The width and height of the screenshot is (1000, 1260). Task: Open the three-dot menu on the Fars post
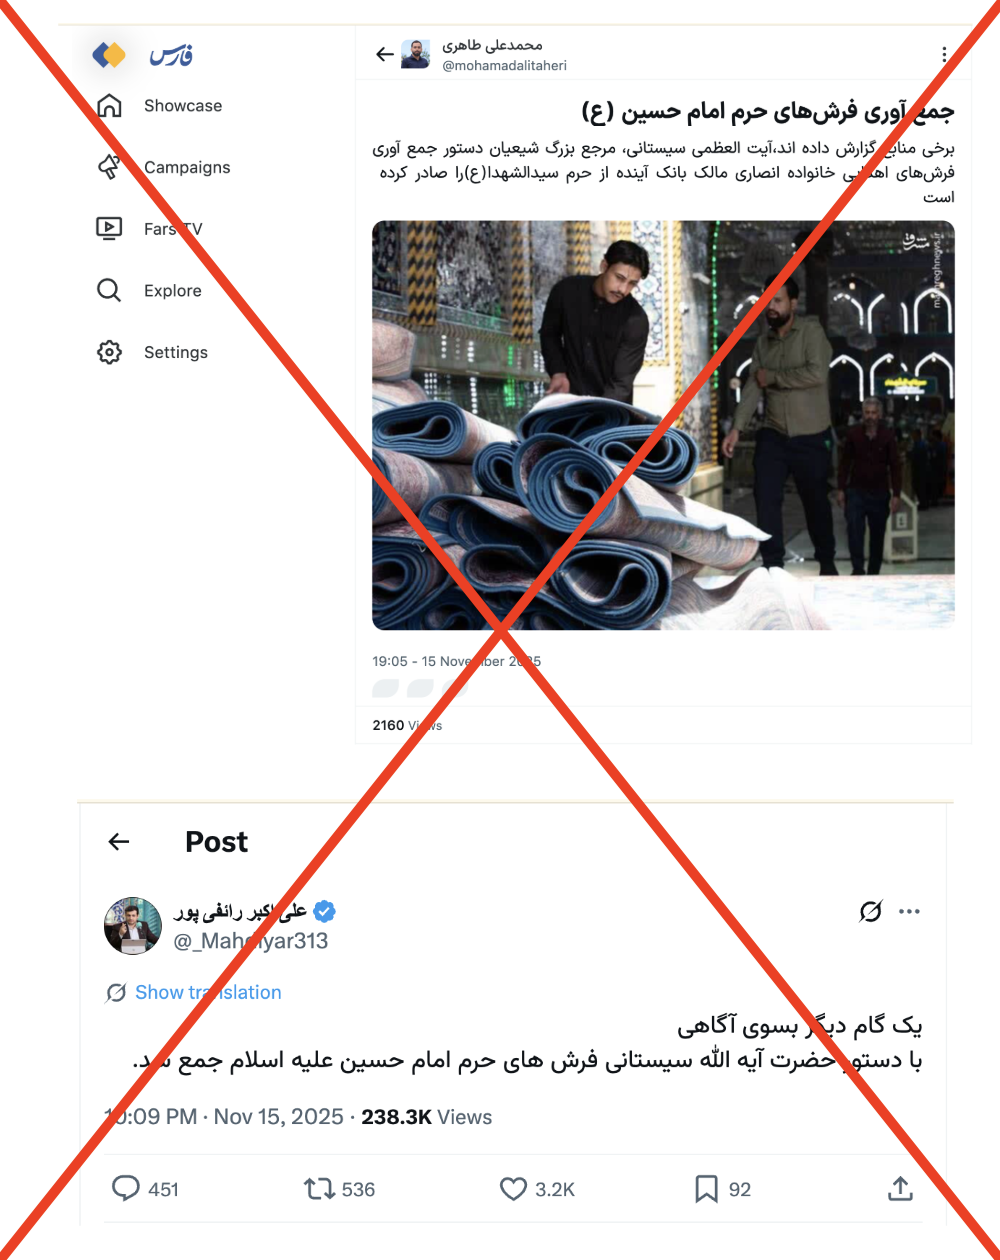pos(944,55)
